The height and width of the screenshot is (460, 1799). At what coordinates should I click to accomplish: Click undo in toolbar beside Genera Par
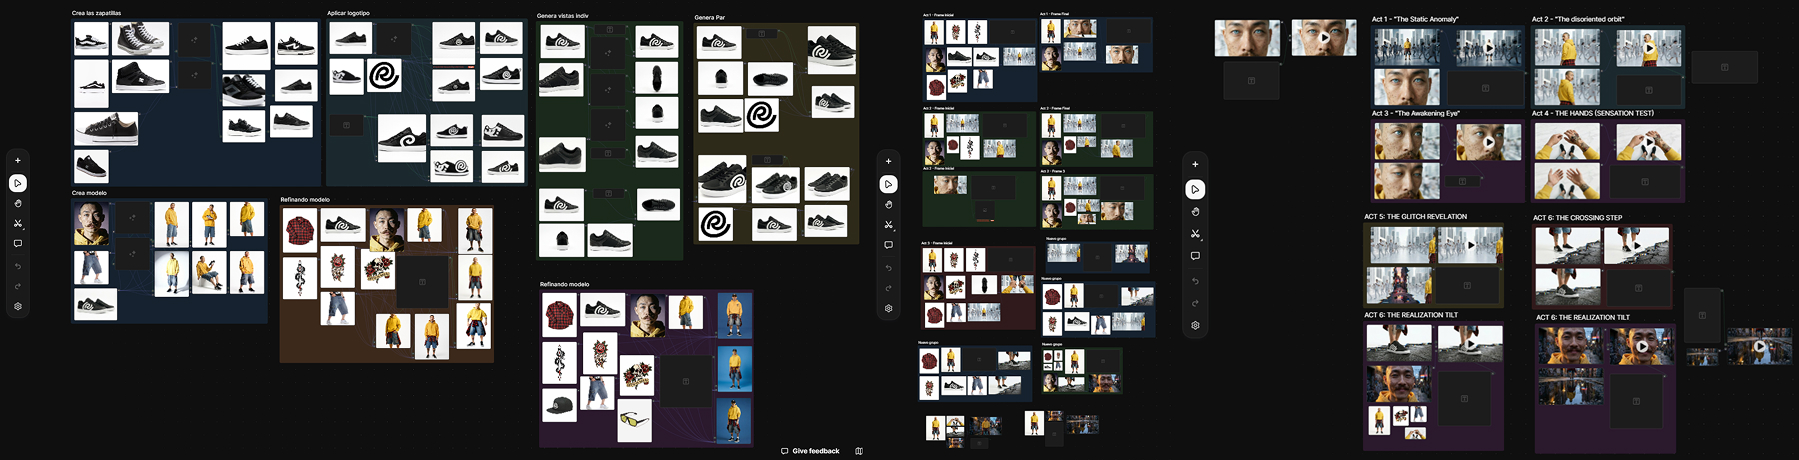(888, 268)
